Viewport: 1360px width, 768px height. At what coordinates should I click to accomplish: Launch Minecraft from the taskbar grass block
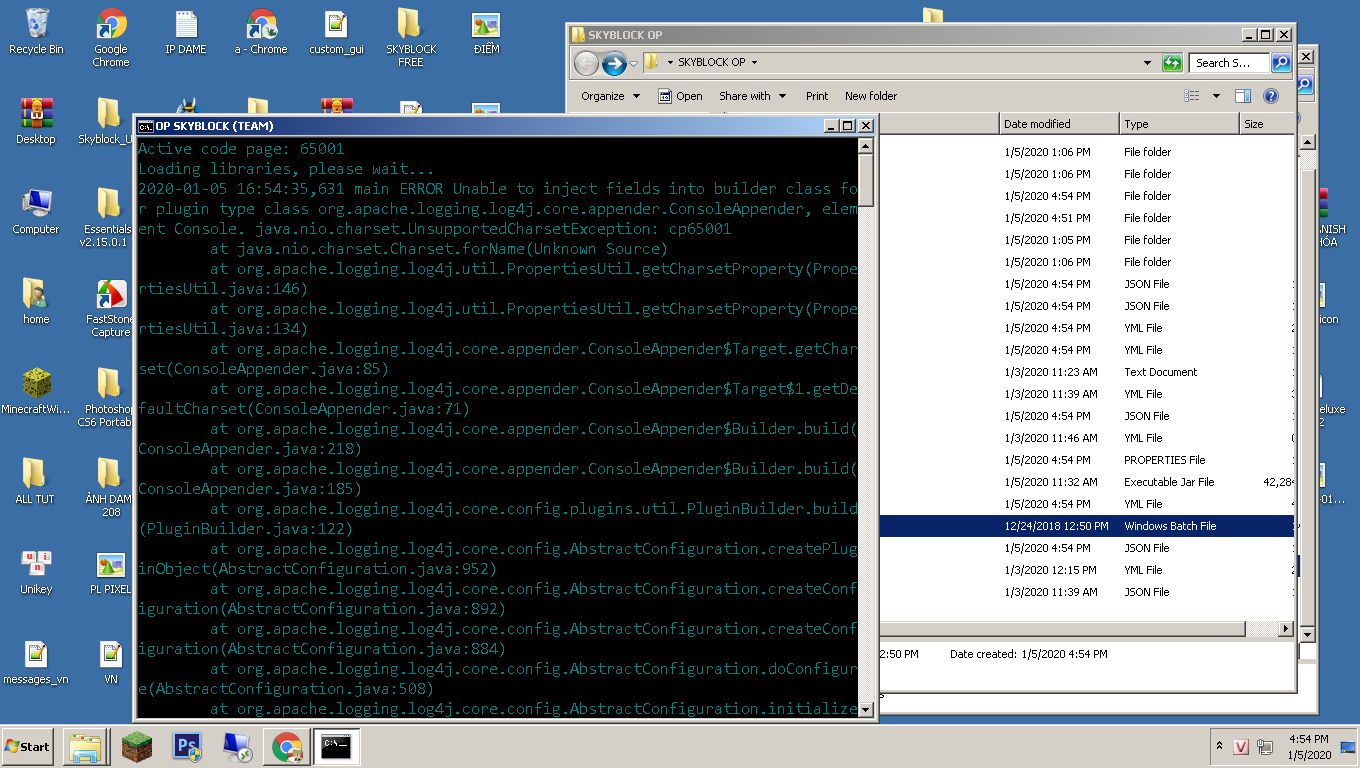pyautogui.click(x=136, y=746)
